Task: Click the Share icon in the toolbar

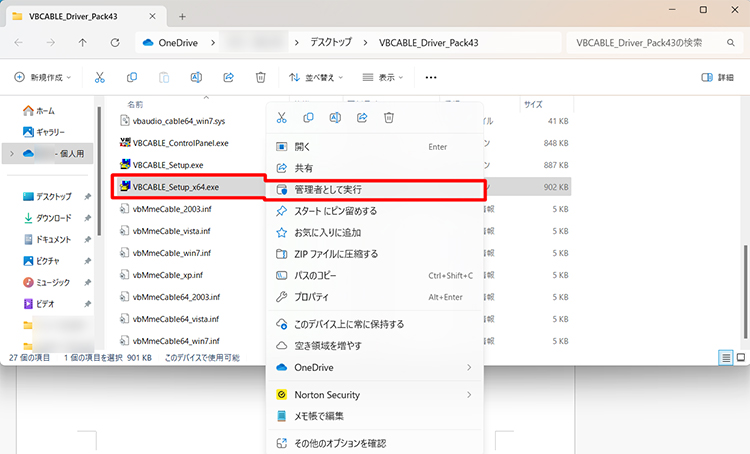Action: tap(229, 78)
